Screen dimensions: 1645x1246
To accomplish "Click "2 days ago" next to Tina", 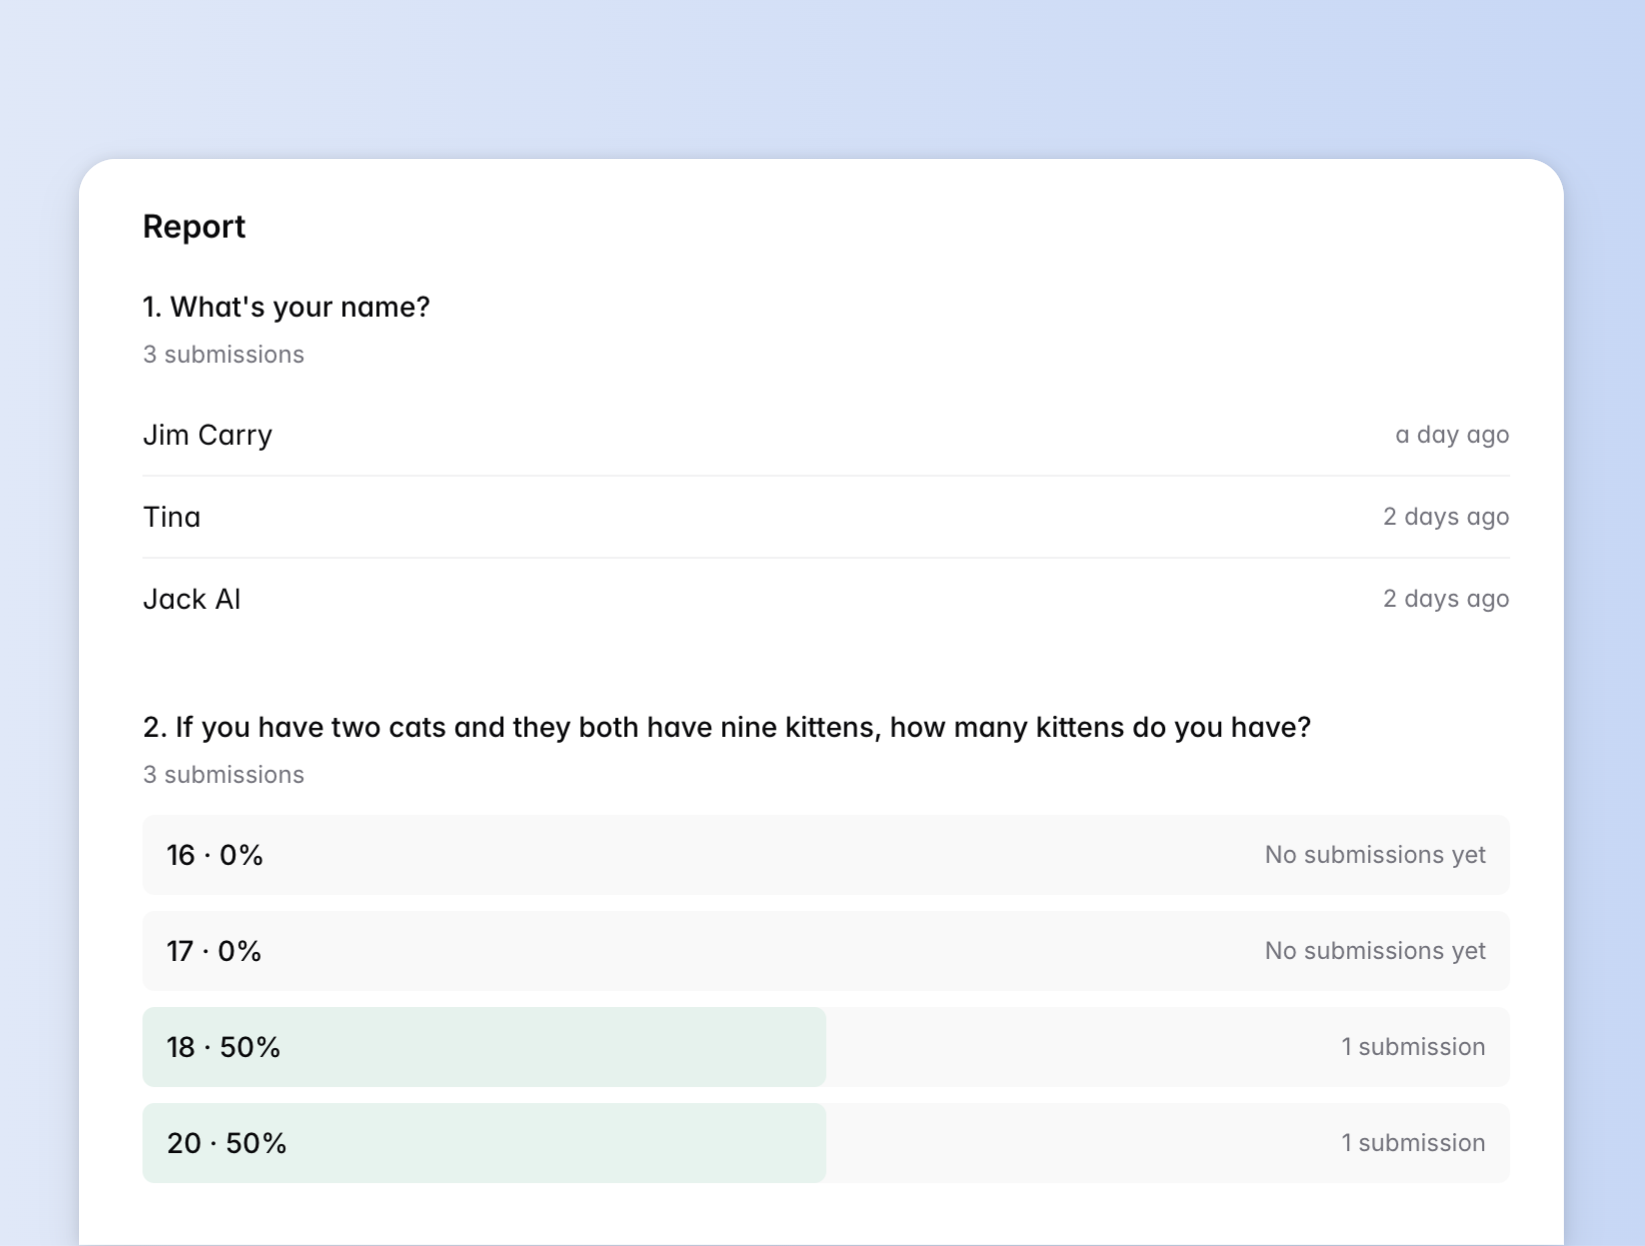I will 1446,517.
